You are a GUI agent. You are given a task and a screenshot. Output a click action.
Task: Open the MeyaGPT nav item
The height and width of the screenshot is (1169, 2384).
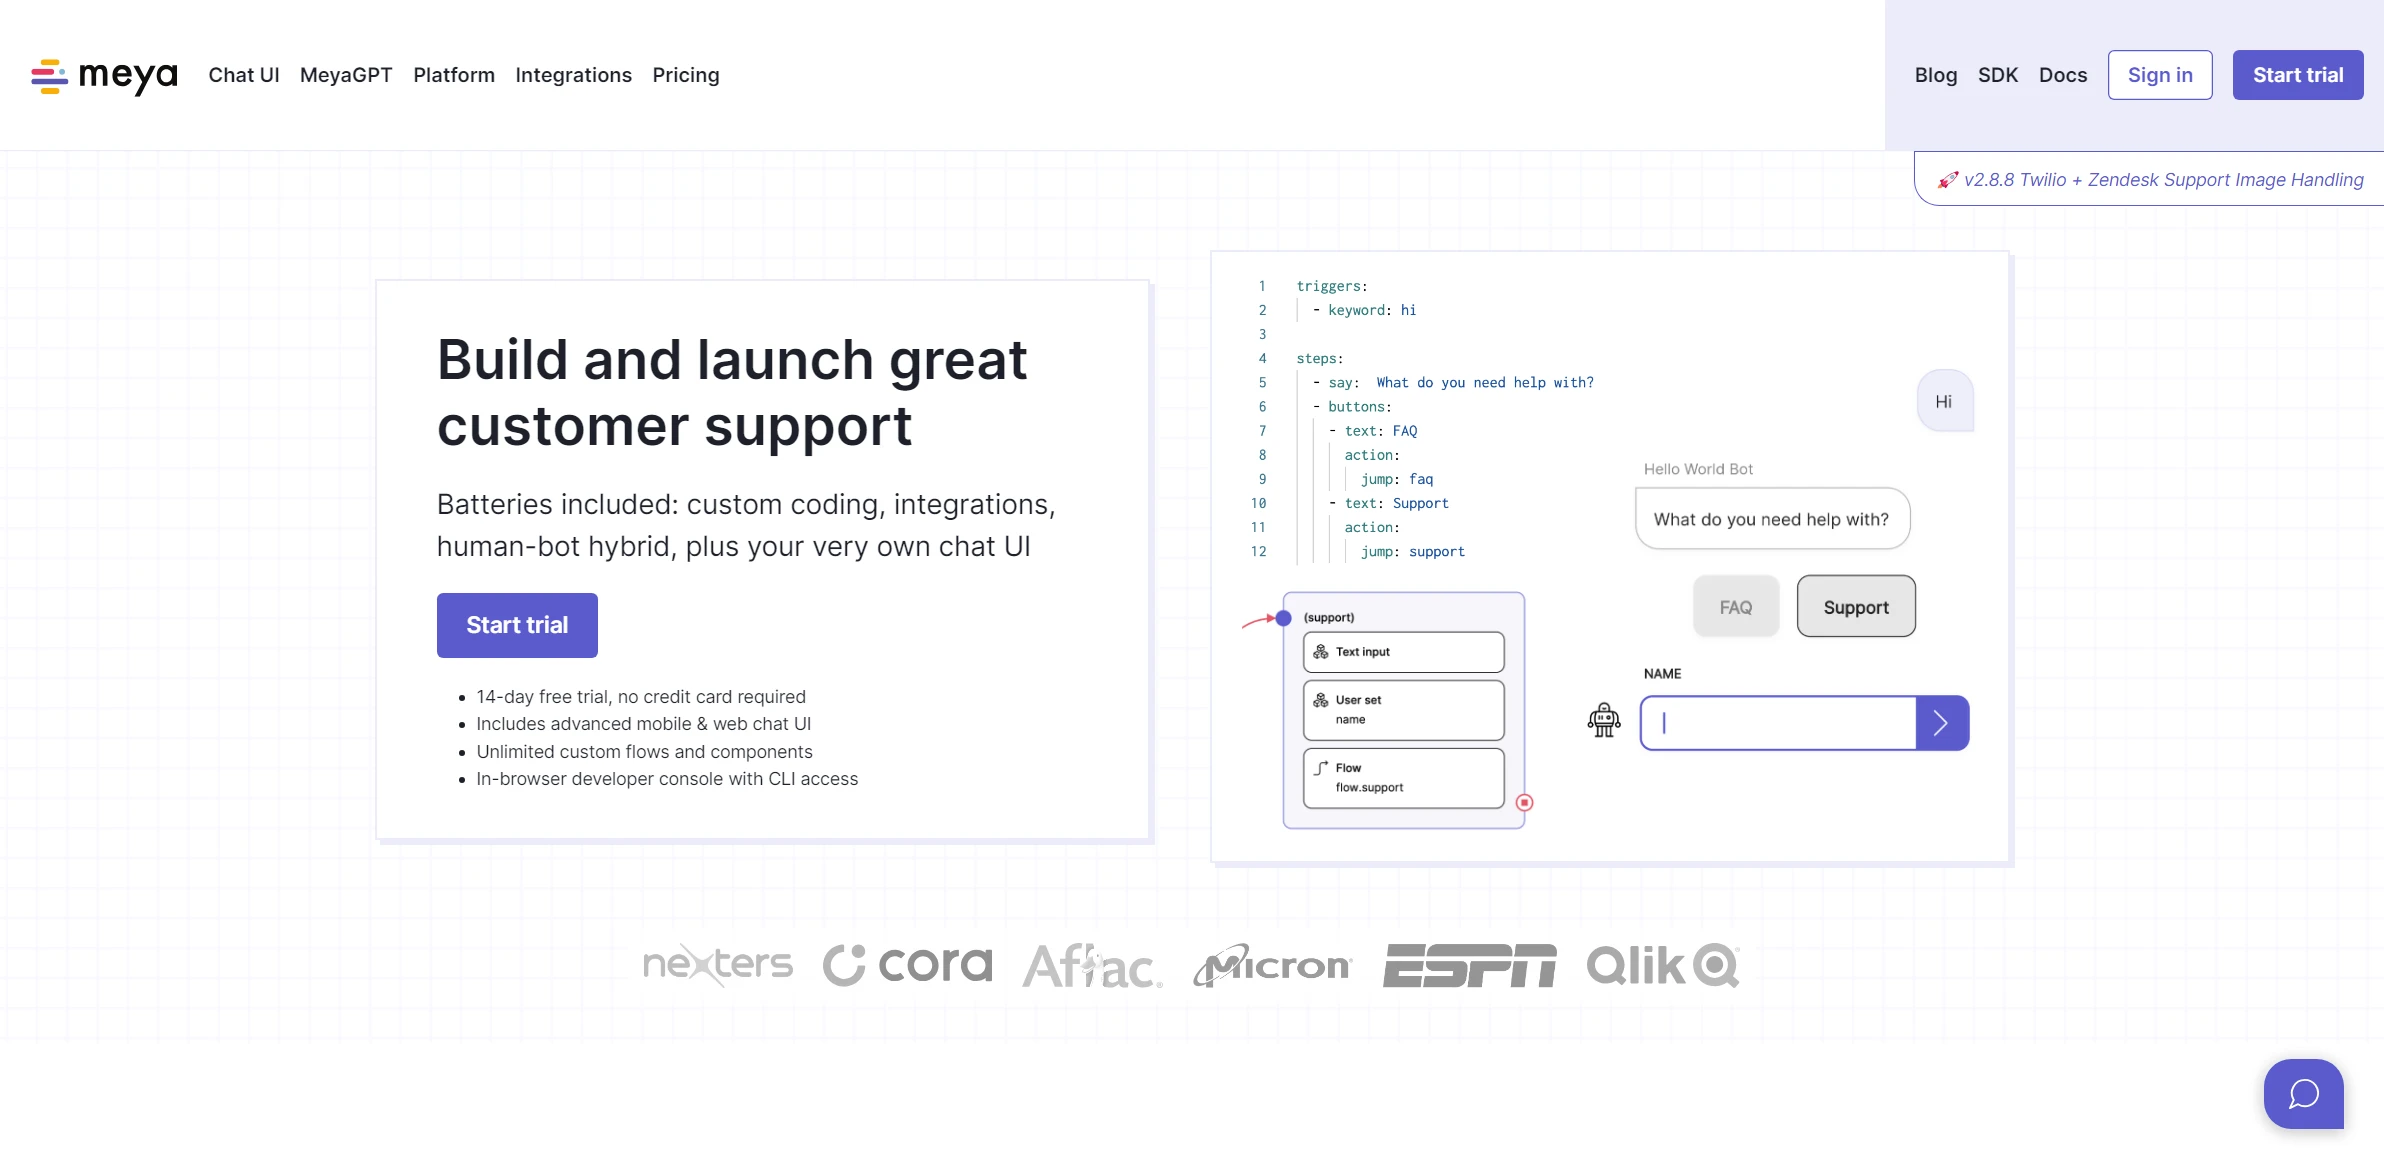click(346, 75)
